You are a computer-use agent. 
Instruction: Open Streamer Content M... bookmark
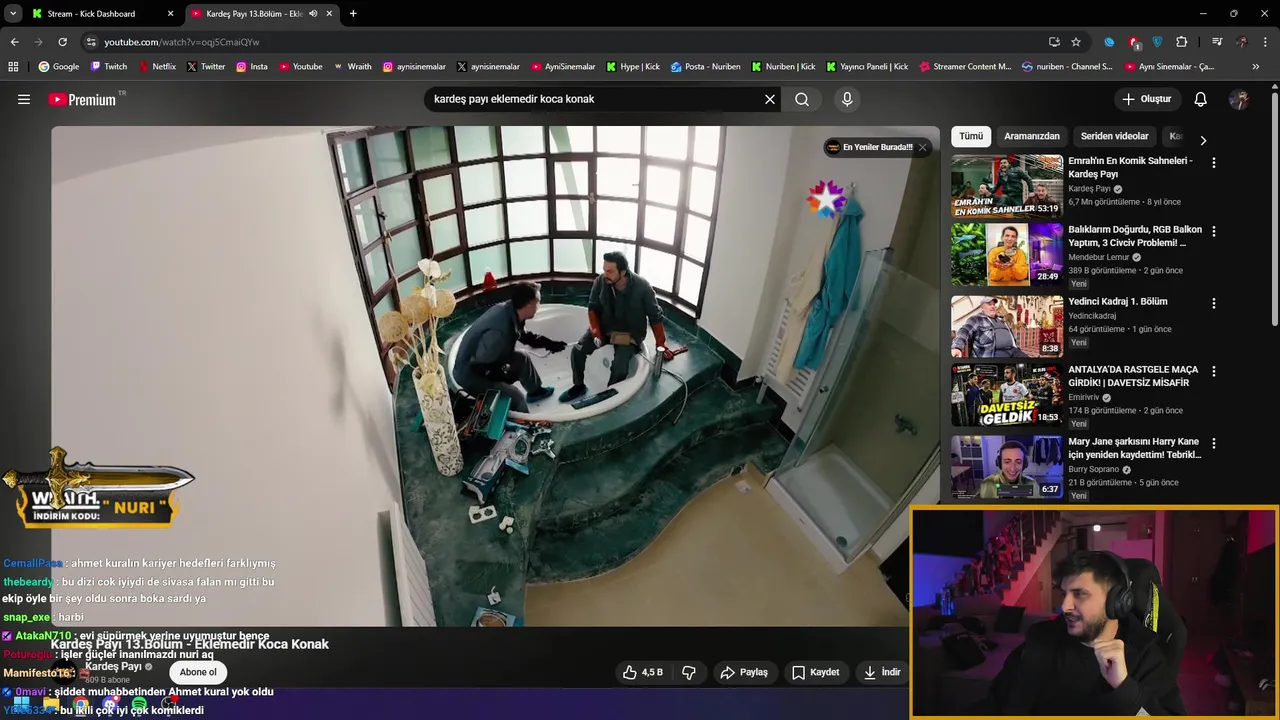pos(964,67)
